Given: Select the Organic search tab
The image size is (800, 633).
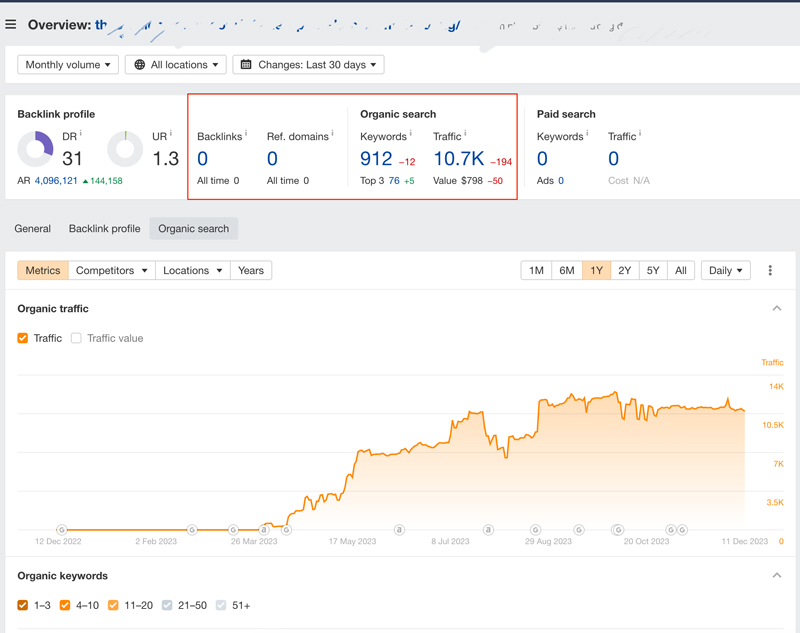Looking at the screenshot, I should (193, 229).
